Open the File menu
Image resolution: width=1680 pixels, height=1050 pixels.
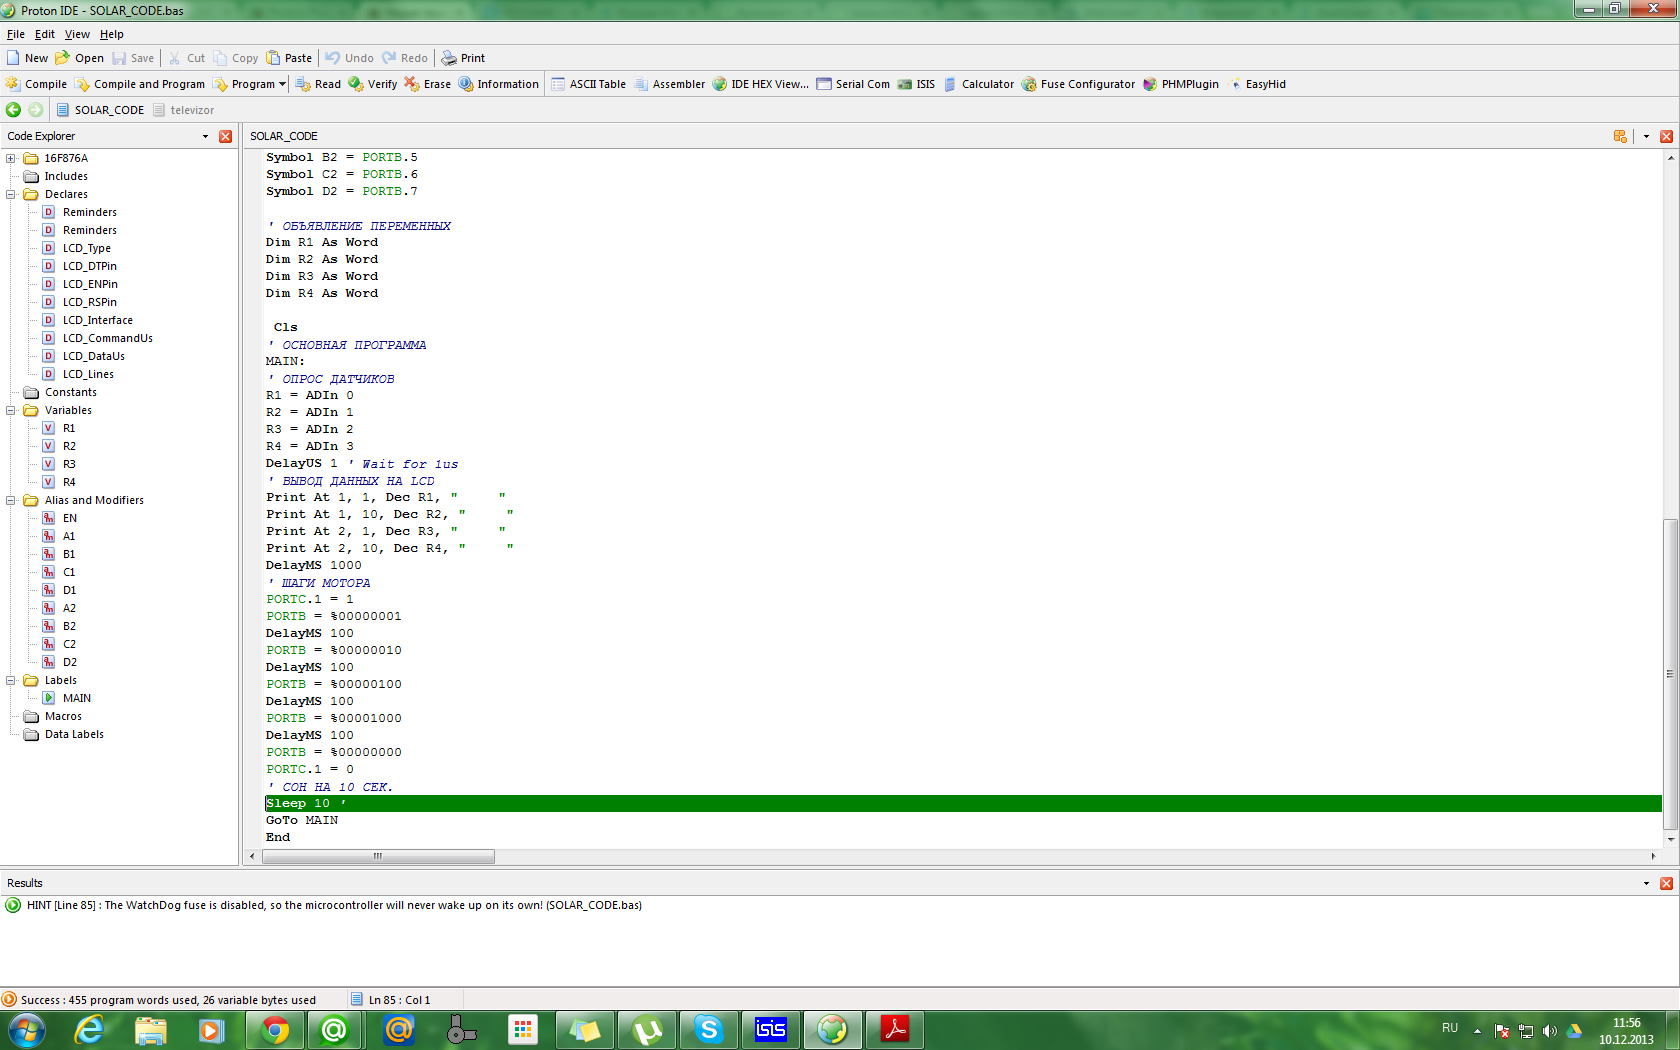16,34
